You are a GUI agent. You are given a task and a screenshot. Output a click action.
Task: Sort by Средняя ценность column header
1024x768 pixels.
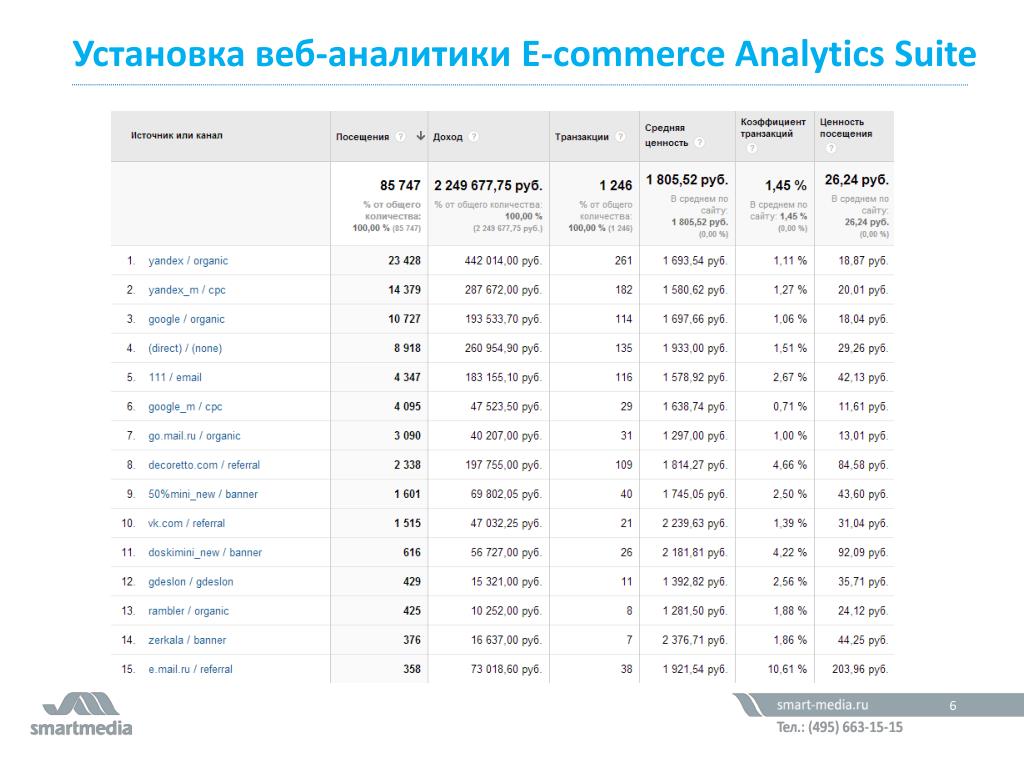666,135
